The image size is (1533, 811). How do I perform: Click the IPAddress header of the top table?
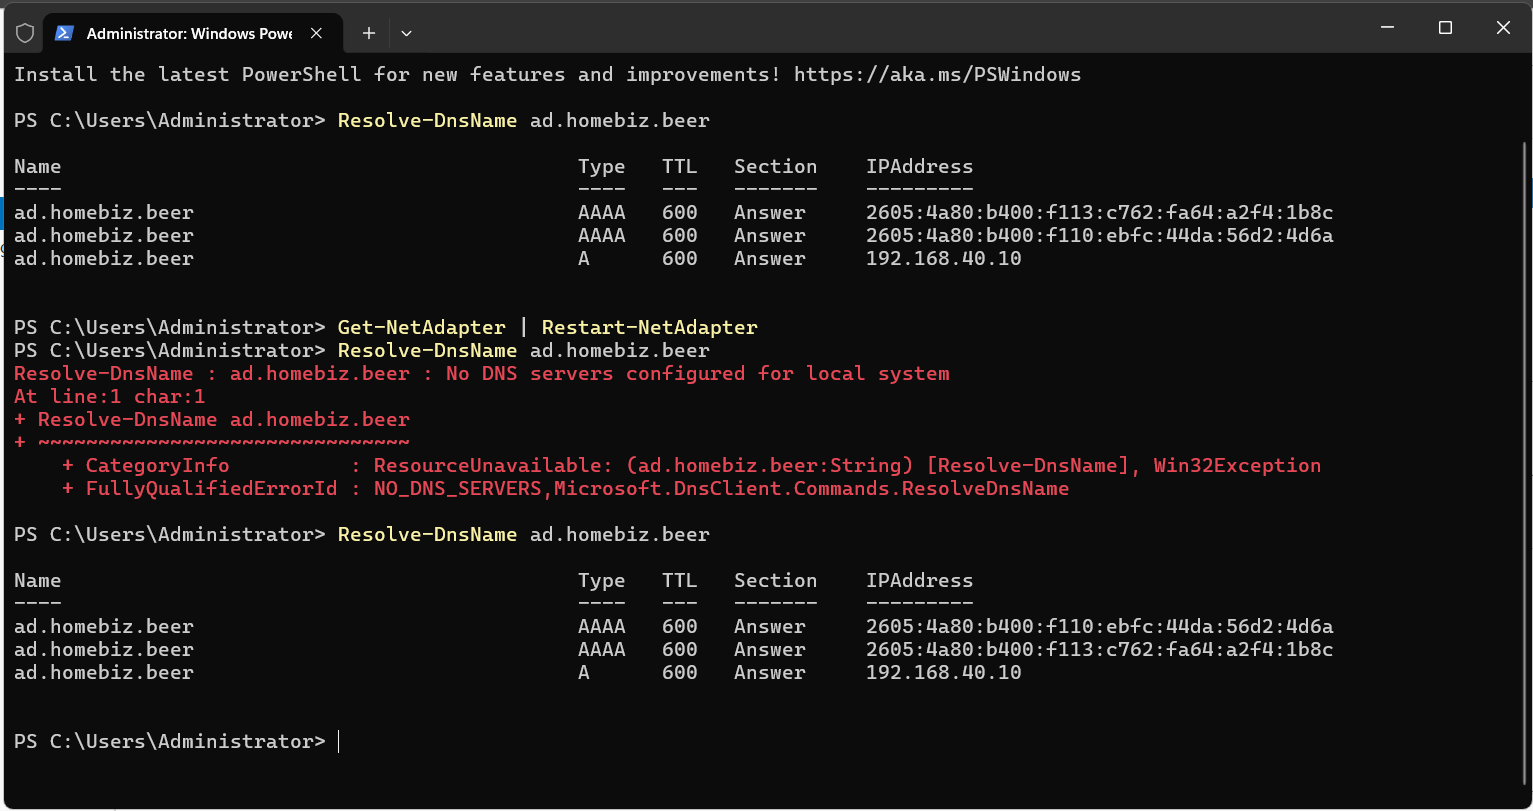(x=920, y=166)
